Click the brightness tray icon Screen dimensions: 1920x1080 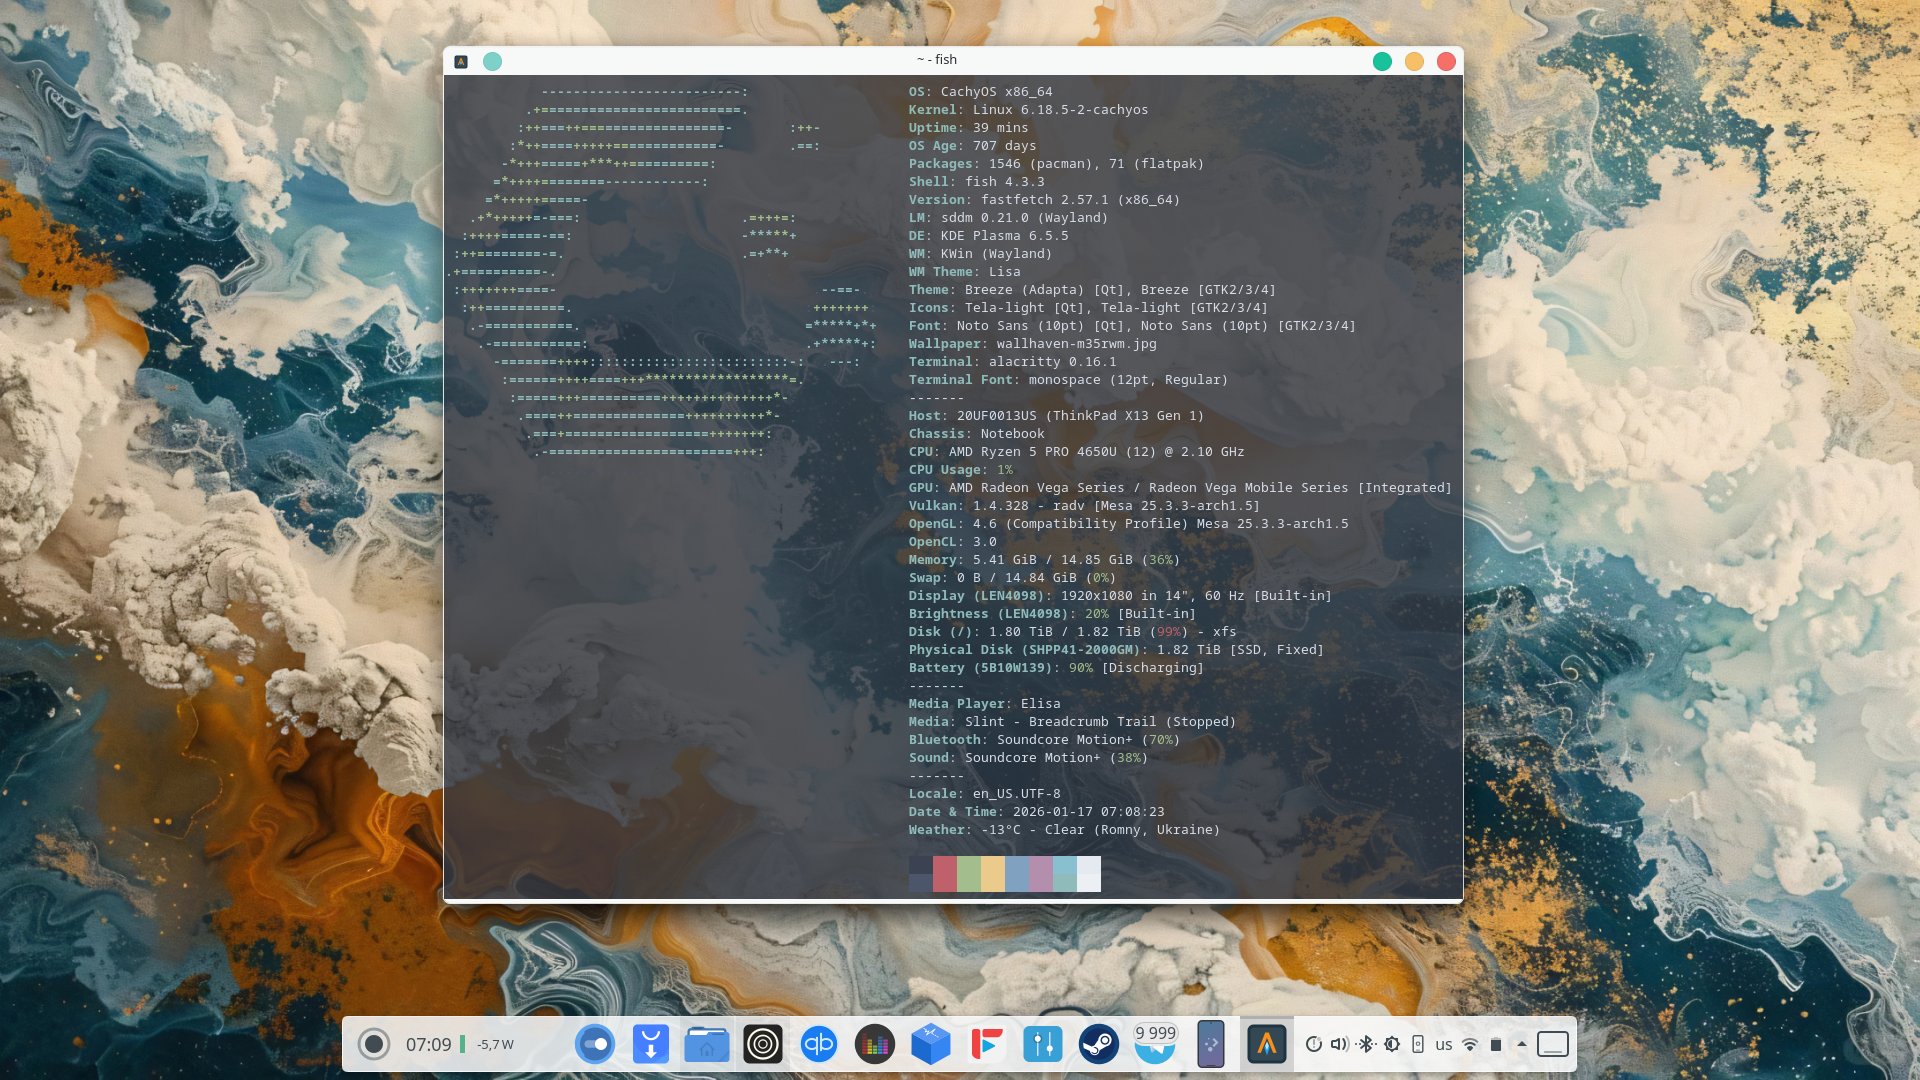[x=1392, y=1044]
